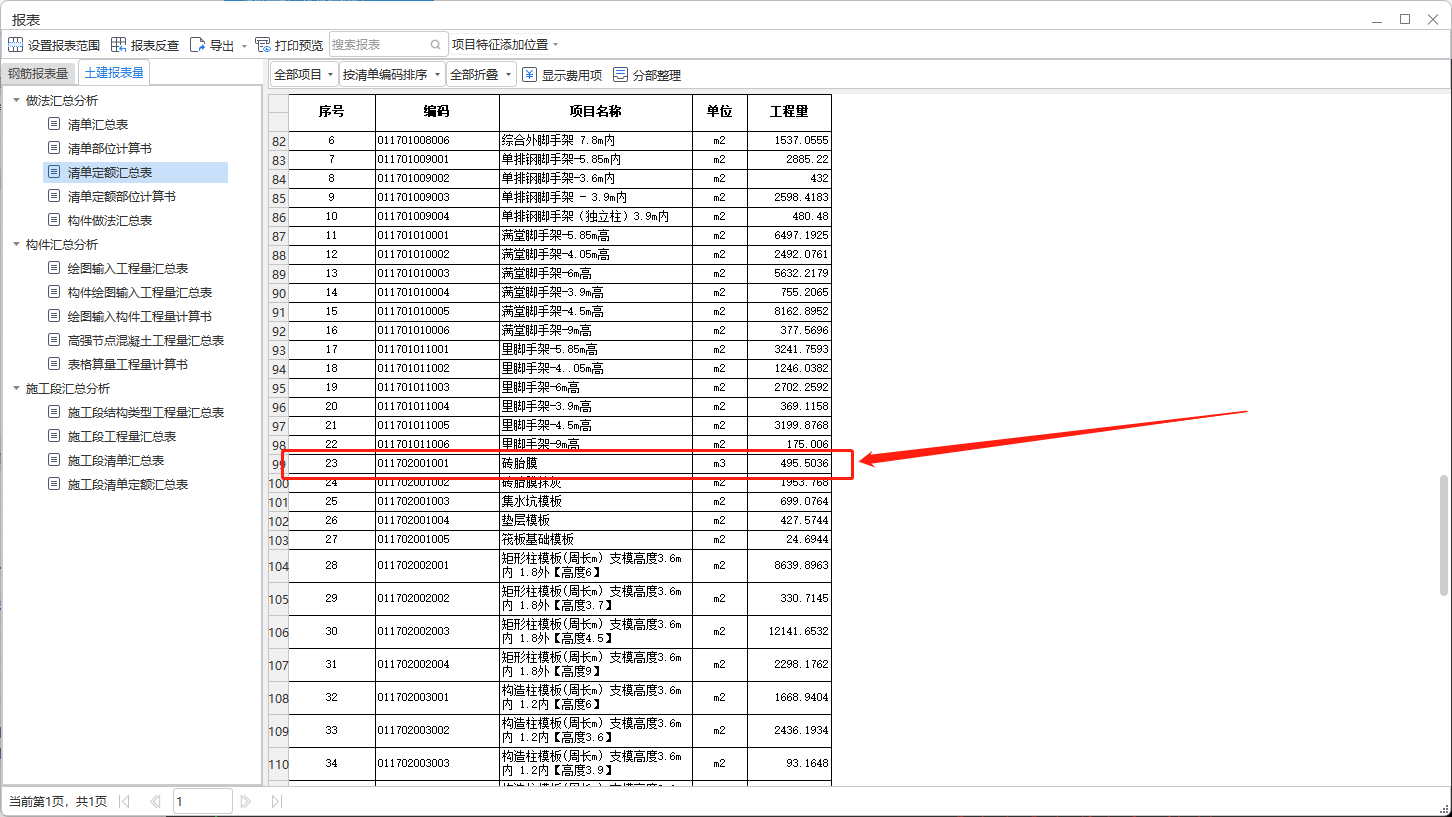Click quantity cell 8639.8963
The image size is (1452, 817).
(x=789, y=566)
